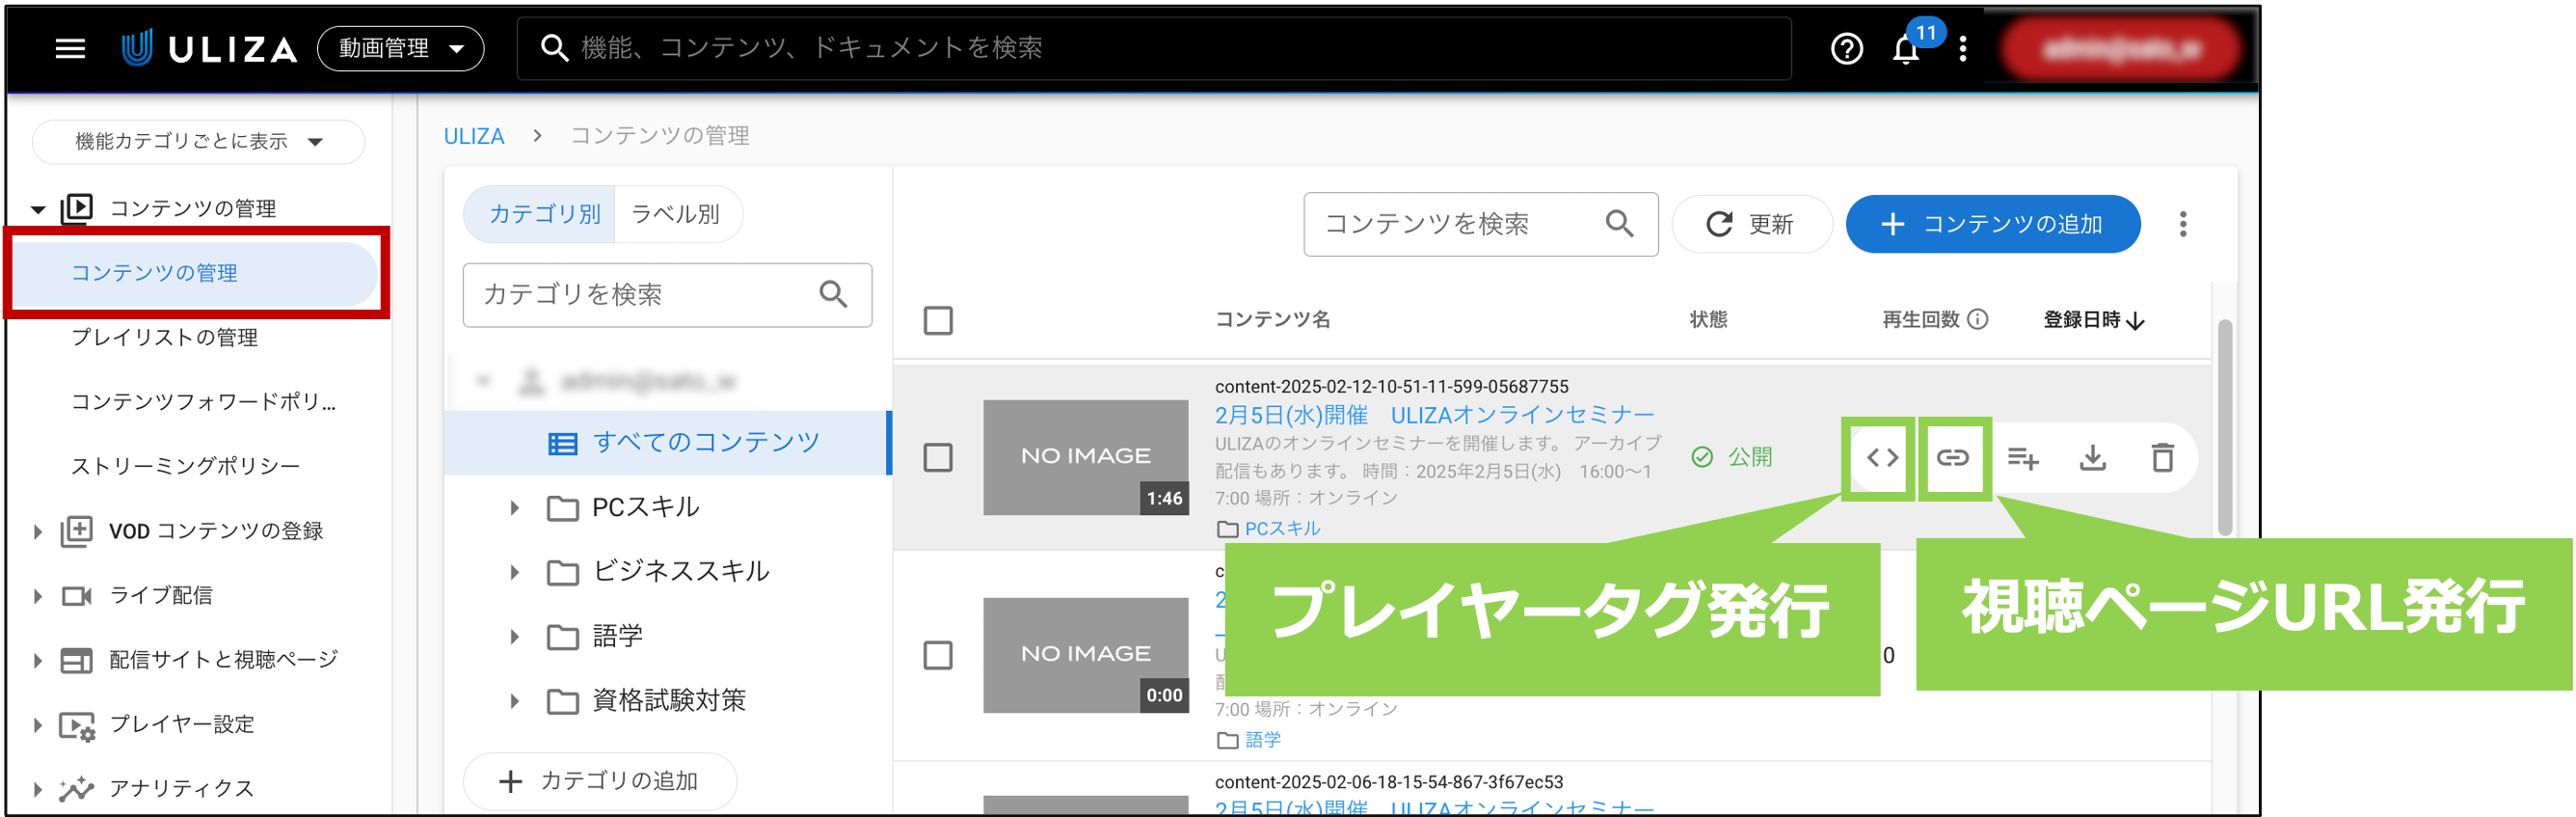
Task: Click the content list vertical scrollbar
Action: [x=2224, y=428]
